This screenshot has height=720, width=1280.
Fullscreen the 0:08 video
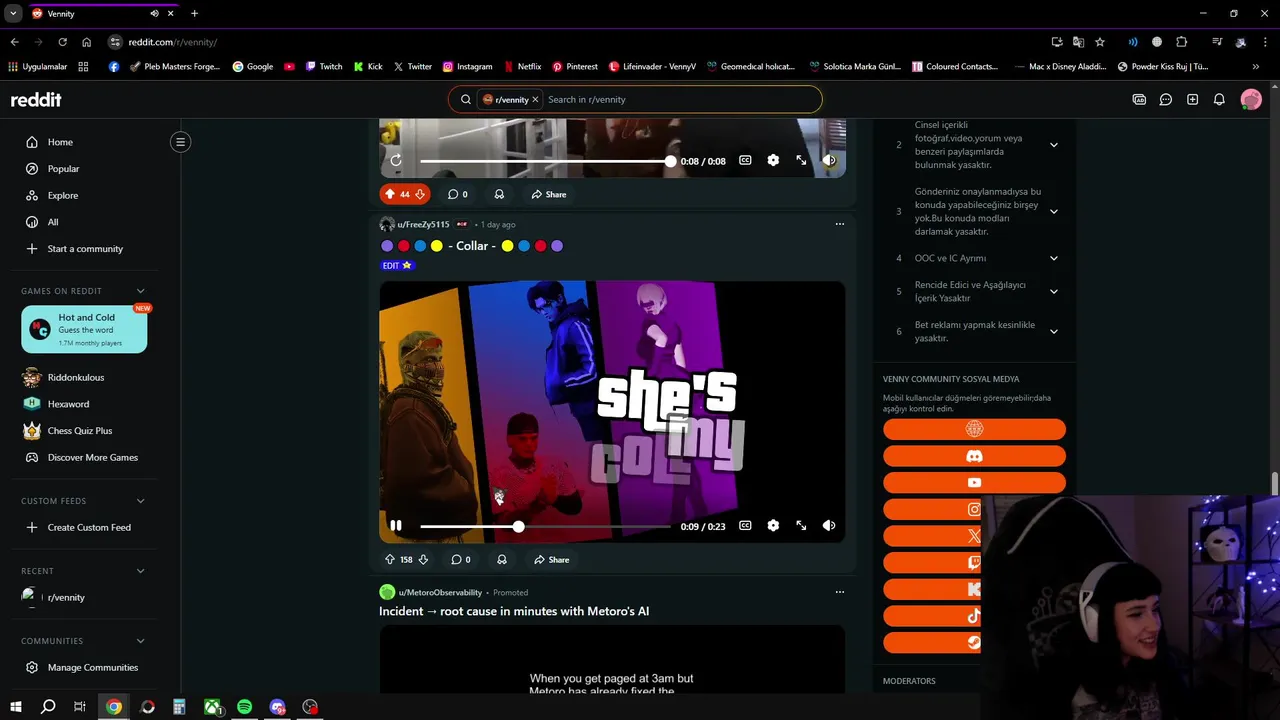tap(801, 160)
